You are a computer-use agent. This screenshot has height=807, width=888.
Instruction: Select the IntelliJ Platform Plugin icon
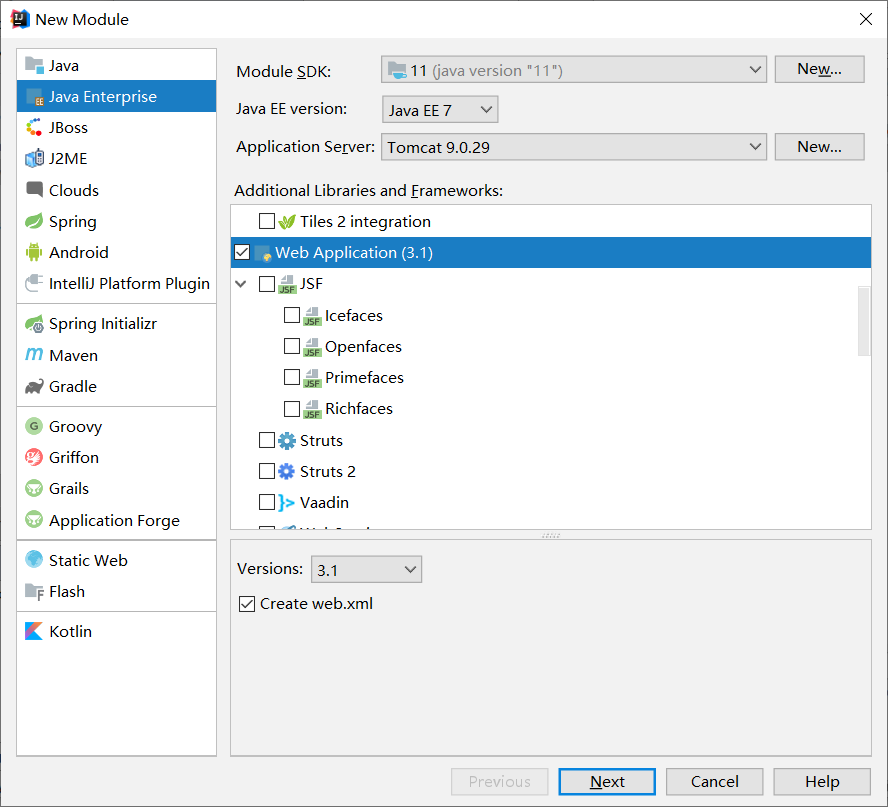[34, 283]
